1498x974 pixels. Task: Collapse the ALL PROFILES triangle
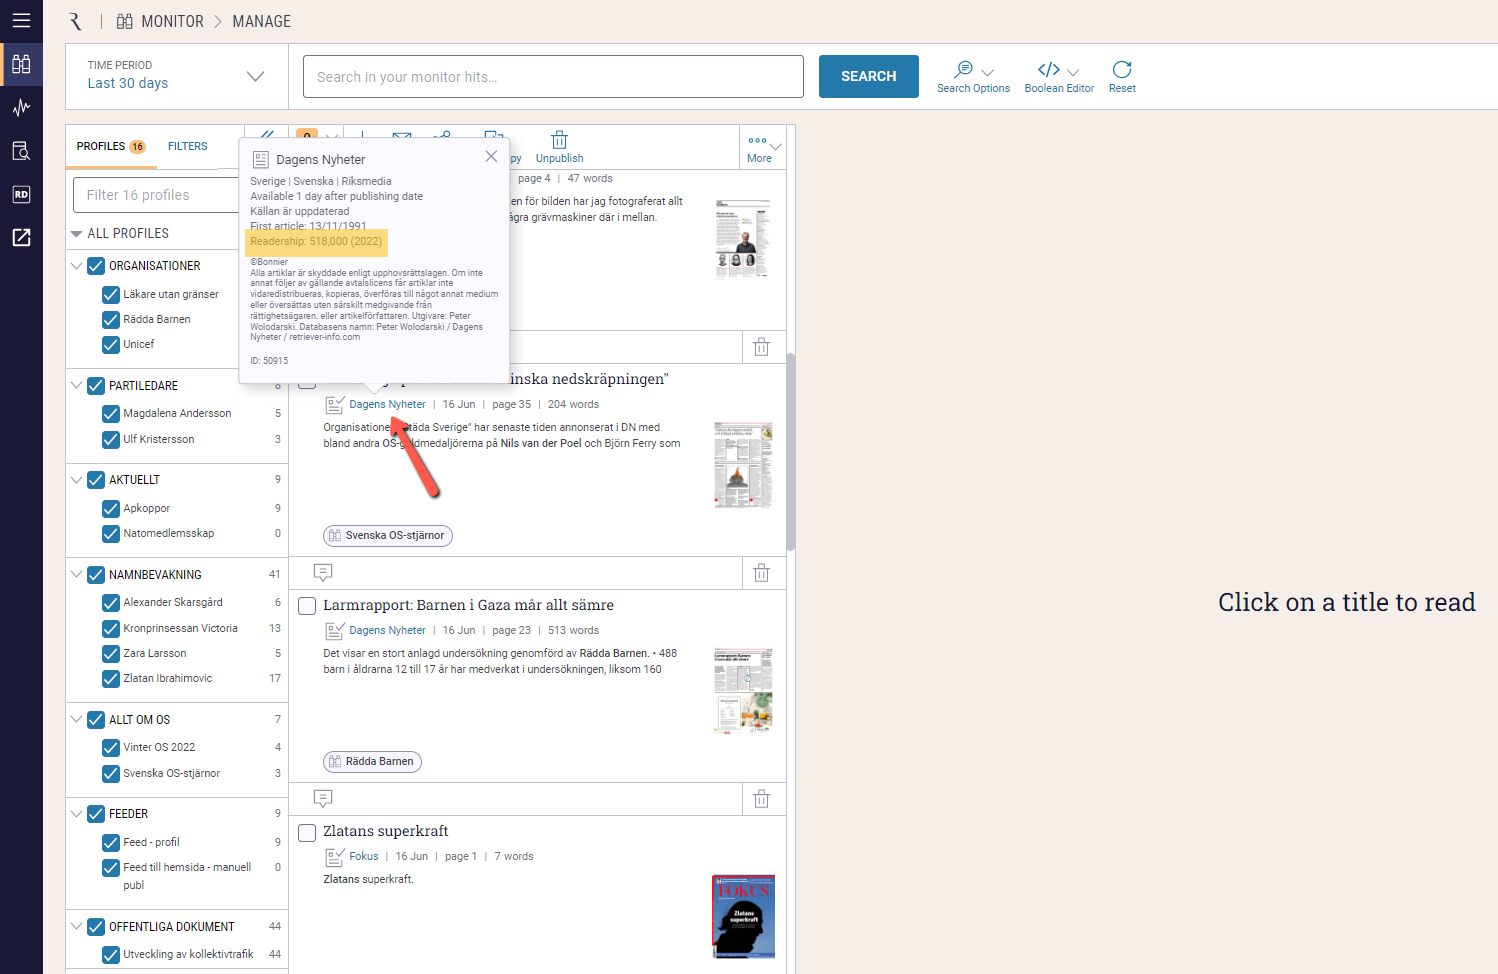[76, 234]
